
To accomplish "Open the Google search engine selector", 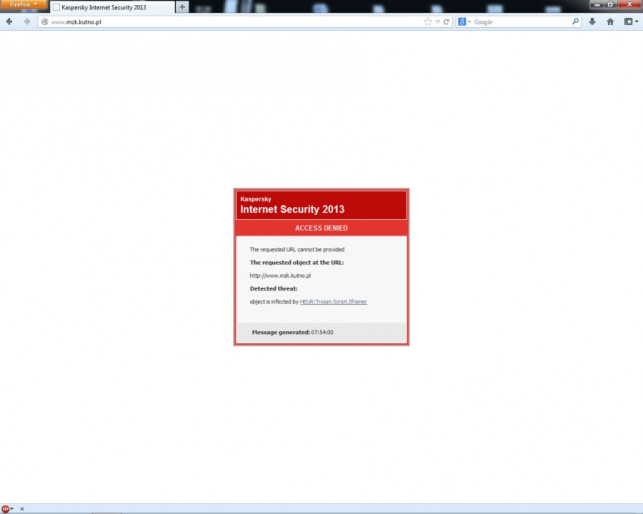I will click(x=464, y=22).
